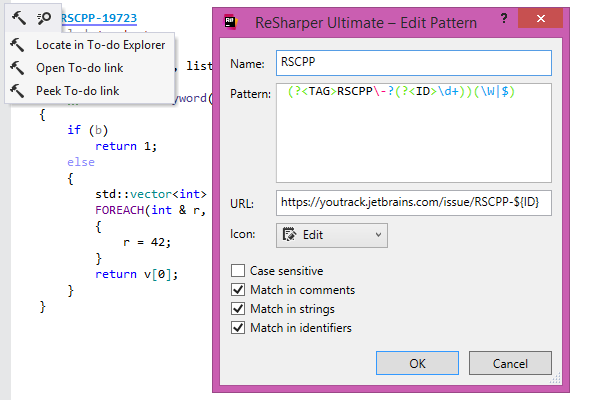
Task: Uncheck Match in strings
Action: pos(238,308)
